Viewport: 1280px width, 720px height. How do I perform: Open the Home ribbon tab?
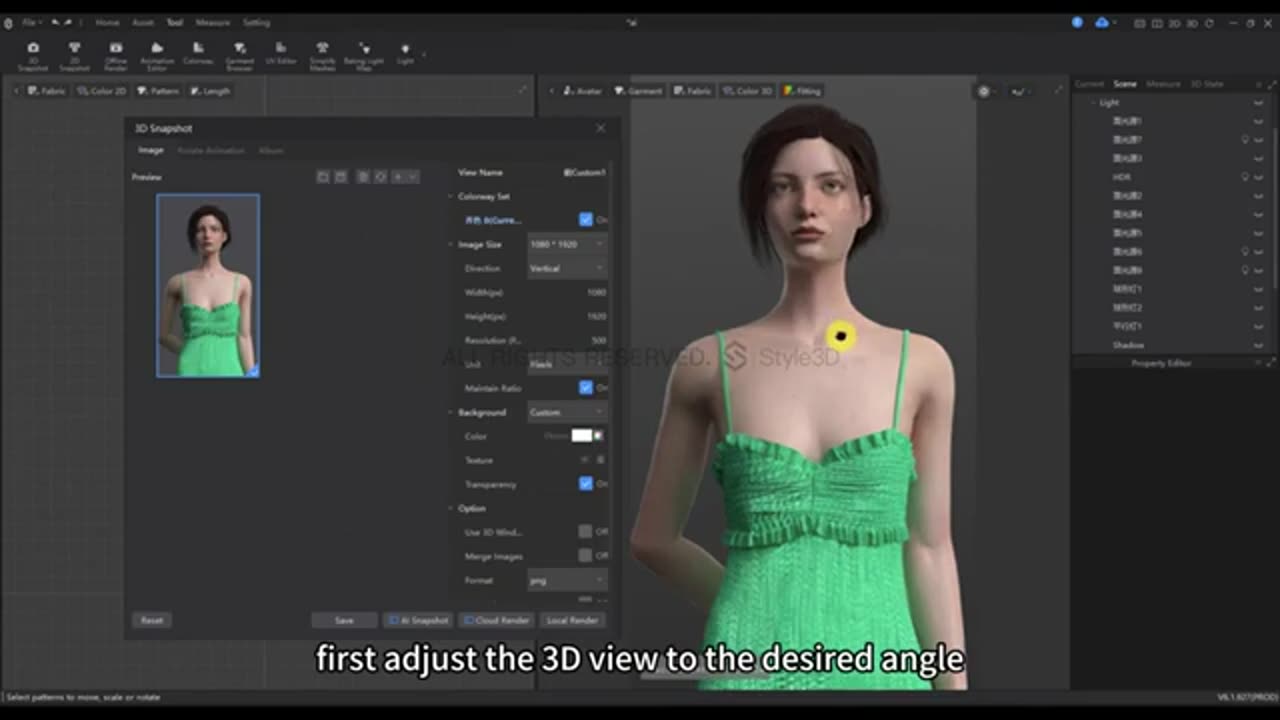tap(107, 22)
